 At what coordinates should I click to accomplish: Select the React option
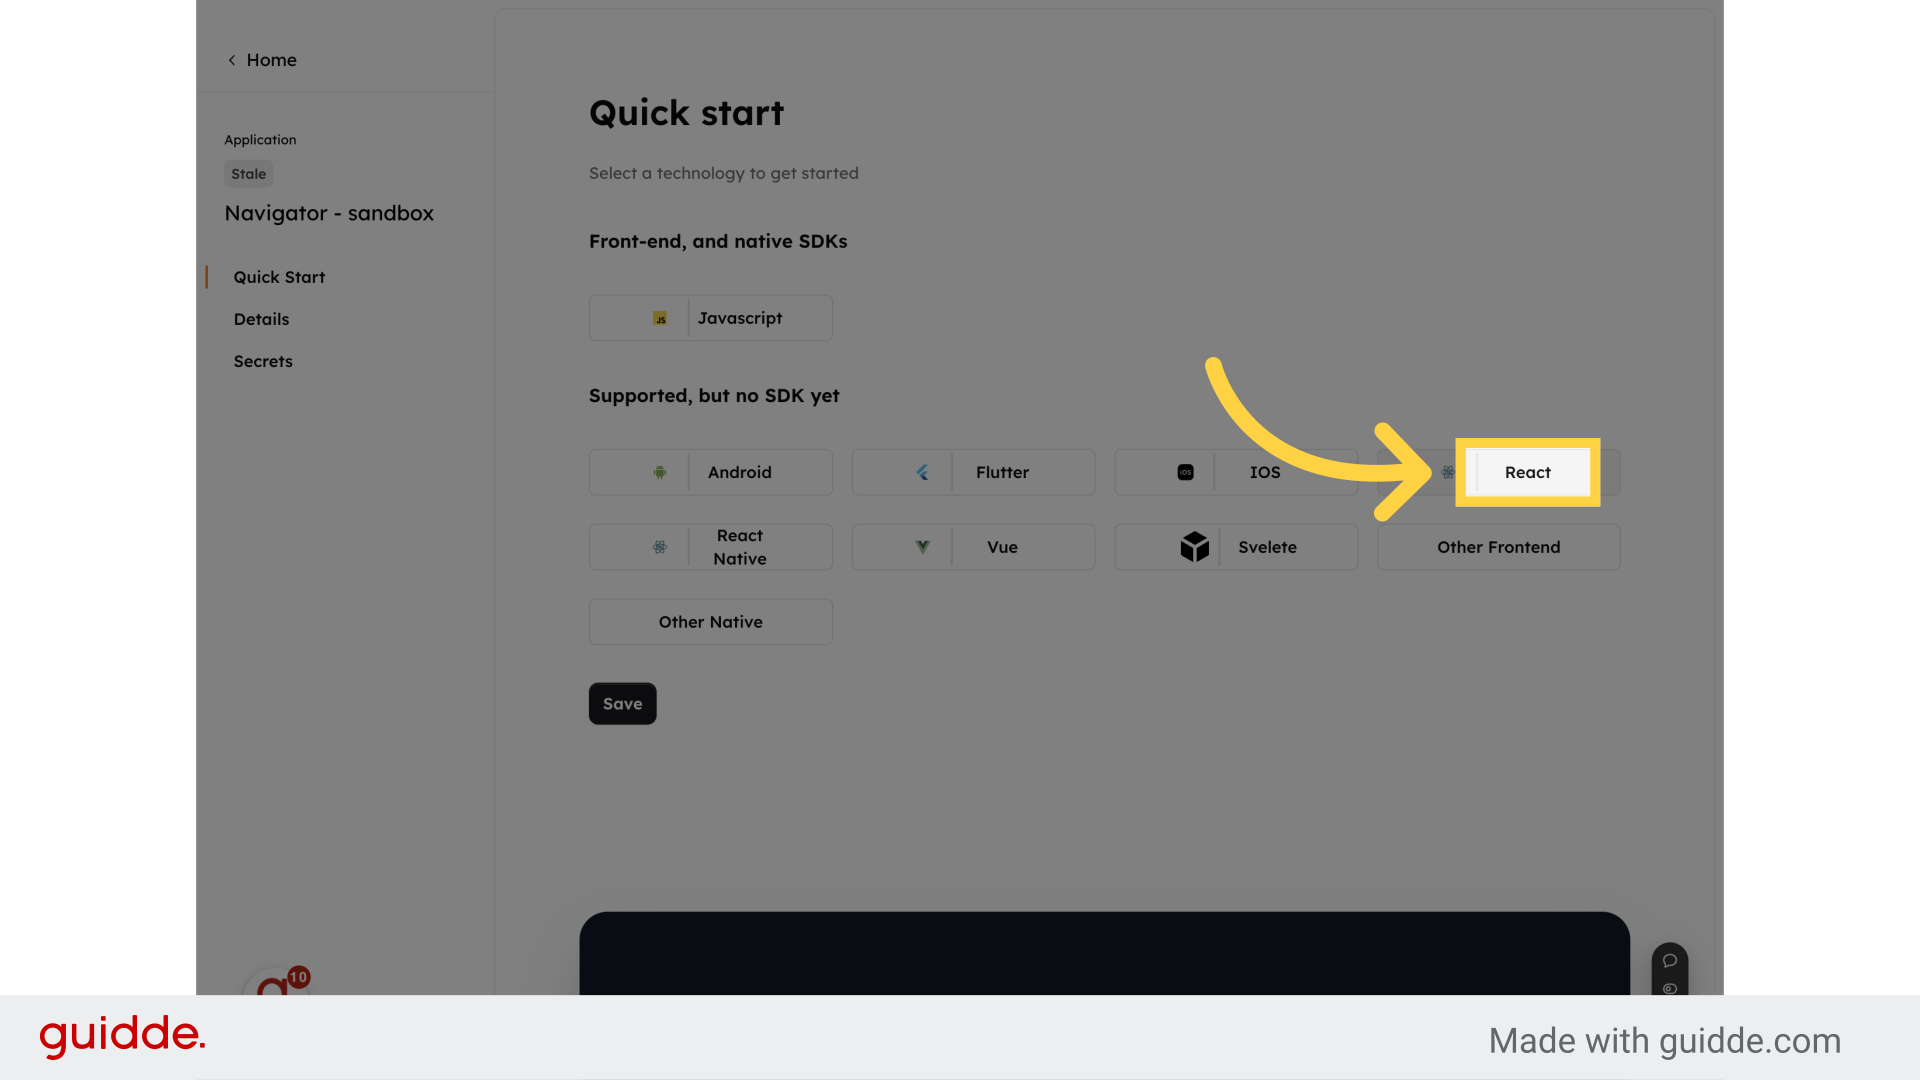tap(1528, 472)
